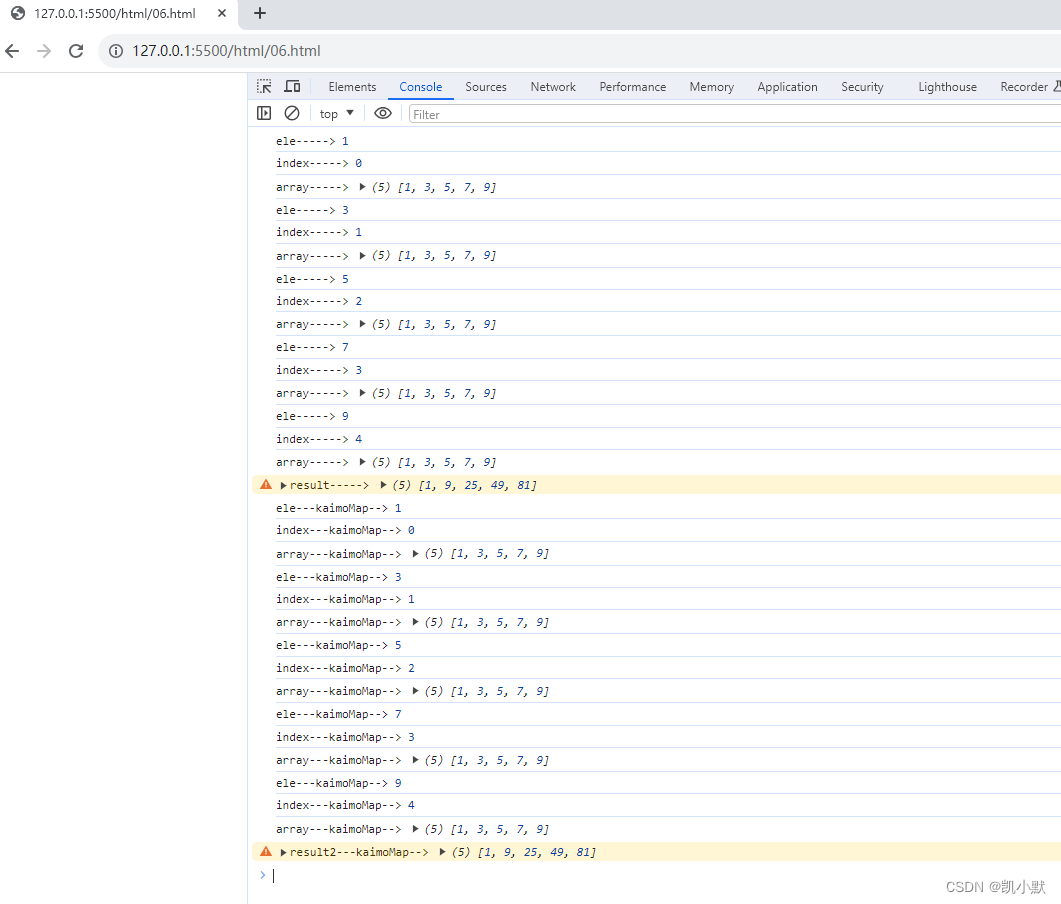Reload the page with refresh icon
1061x904 pixels.
tap(76, 51)
